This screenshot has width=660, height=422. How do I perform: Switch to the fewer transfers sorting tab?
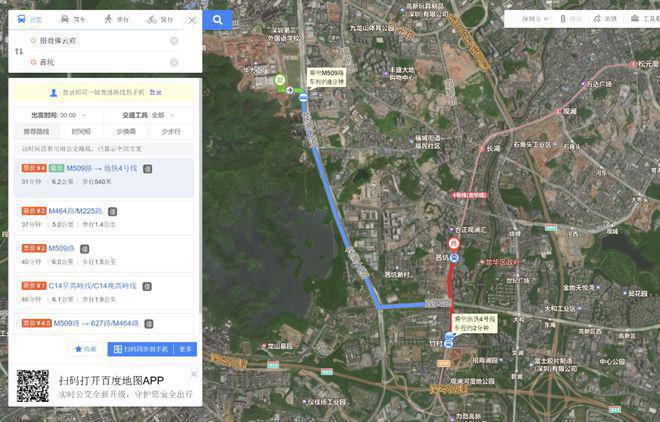pos(126,132)
